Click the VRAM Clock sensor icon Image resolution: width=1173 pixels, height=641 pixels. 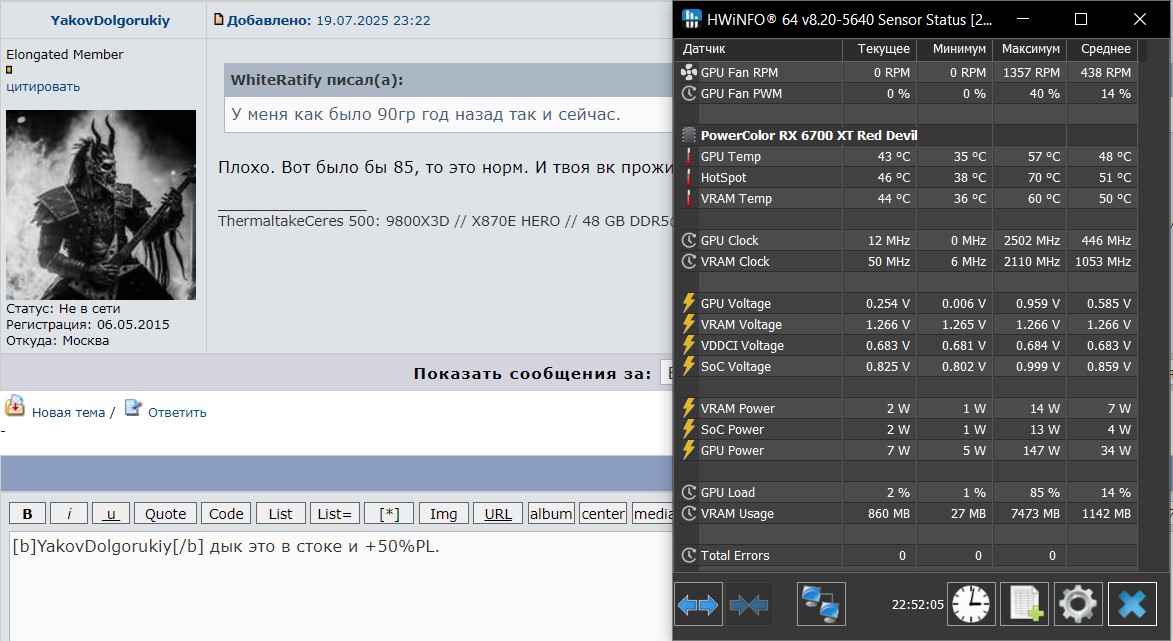(688, 261)
